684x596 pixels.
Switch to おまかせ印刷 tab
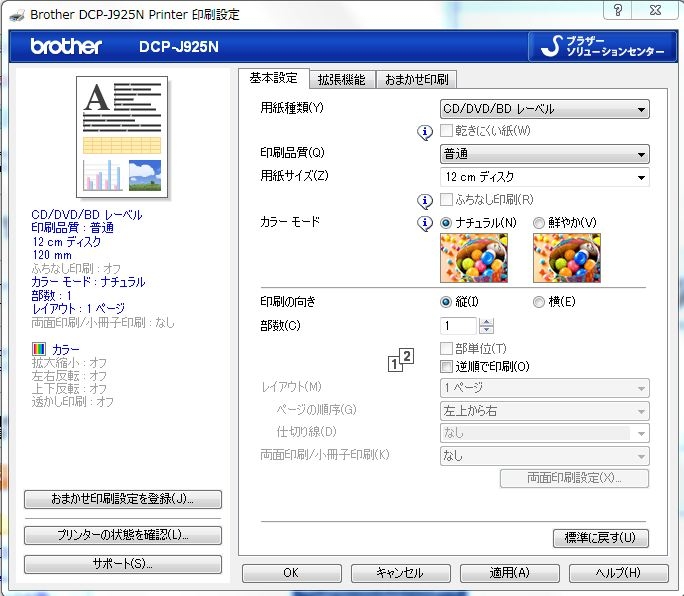coord(416,80)
